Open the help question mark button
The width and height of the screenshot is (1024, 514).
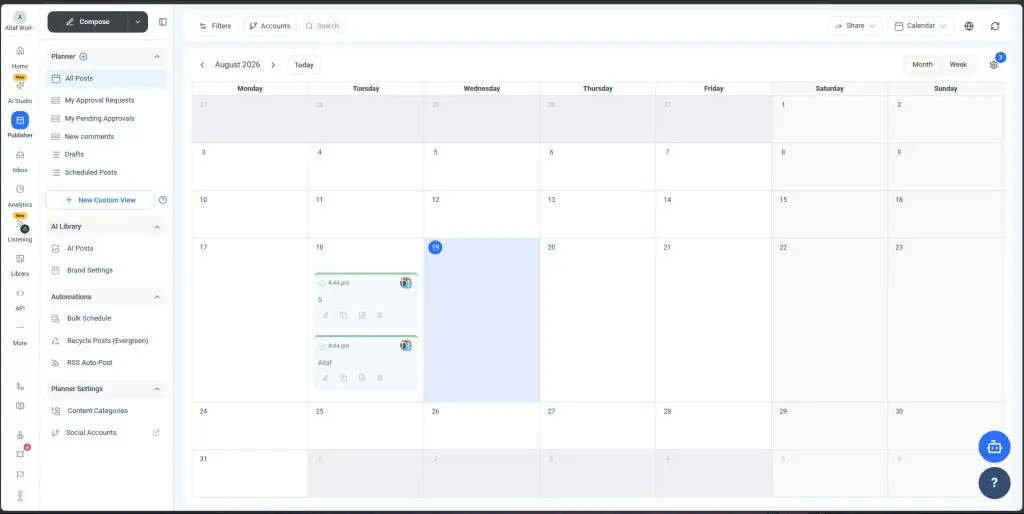coord(994,483)
